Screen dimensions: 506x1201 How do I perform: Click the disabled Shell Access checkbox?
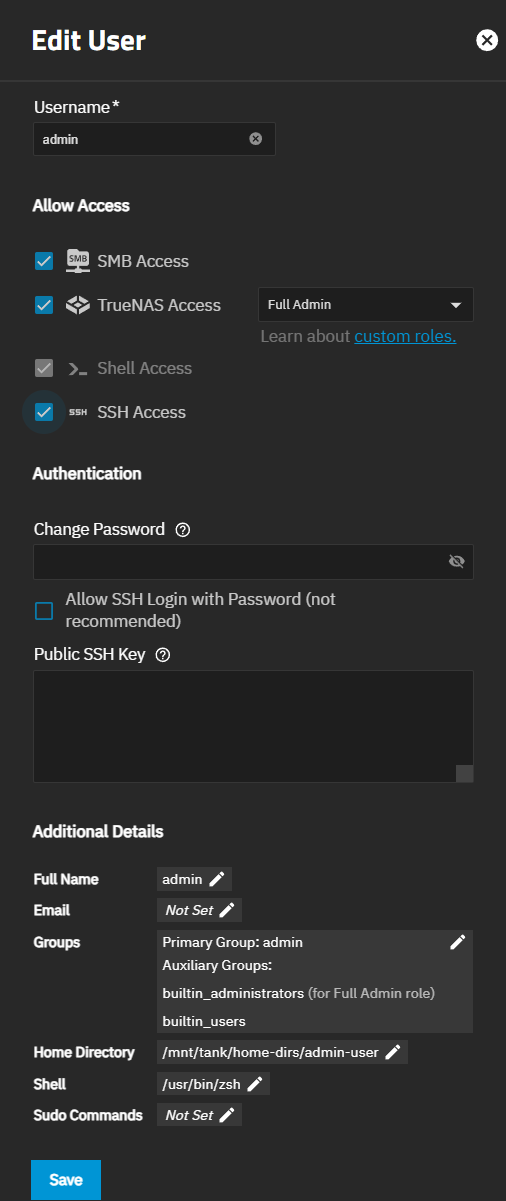click(44, 368)
